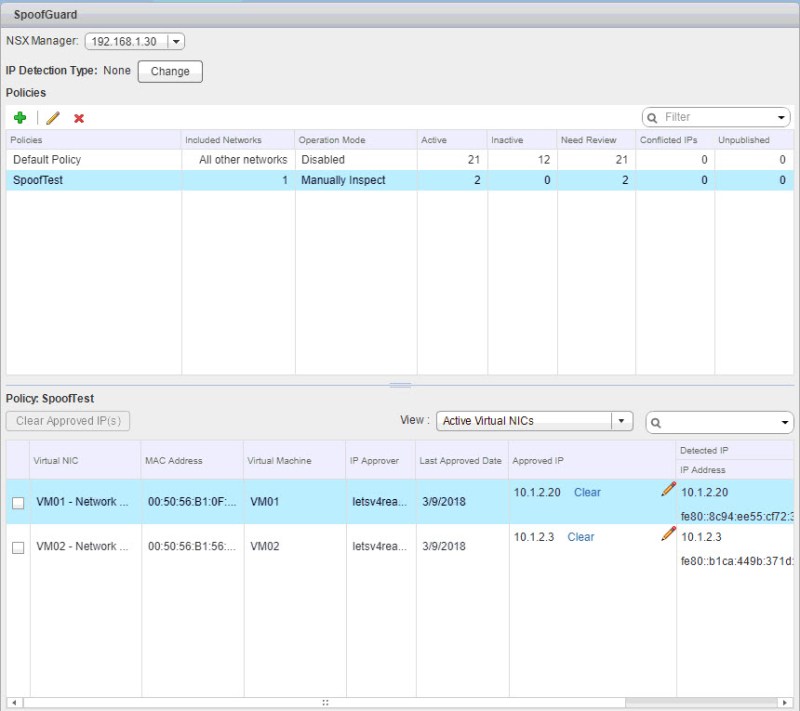Sort by the Operation Mode column header

pos(332,140)
